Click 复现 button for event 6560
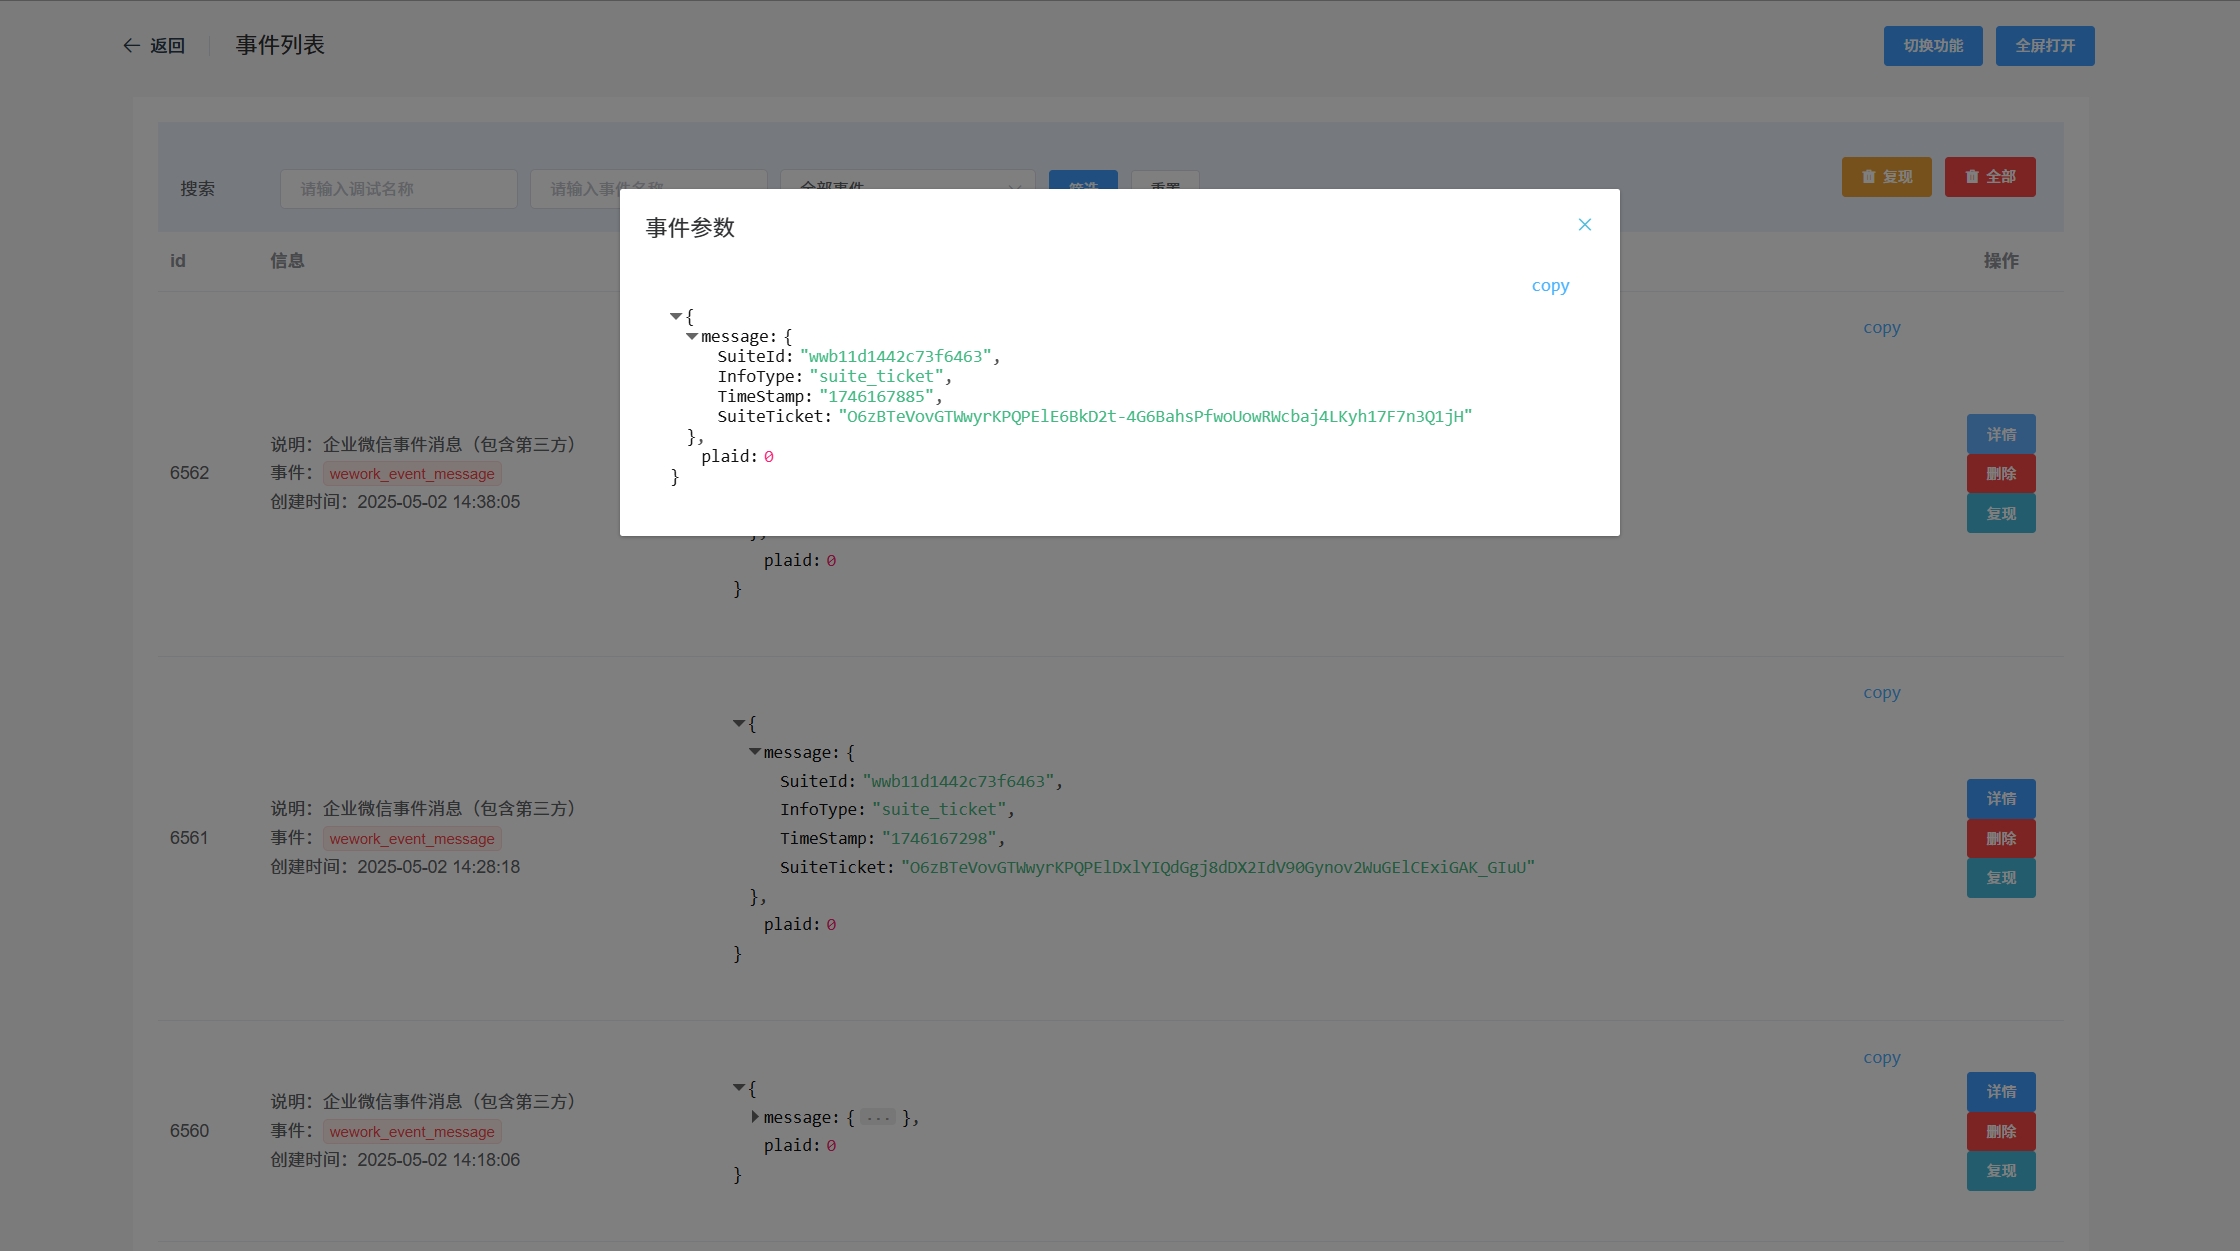 click(x=2000, y=1171)
